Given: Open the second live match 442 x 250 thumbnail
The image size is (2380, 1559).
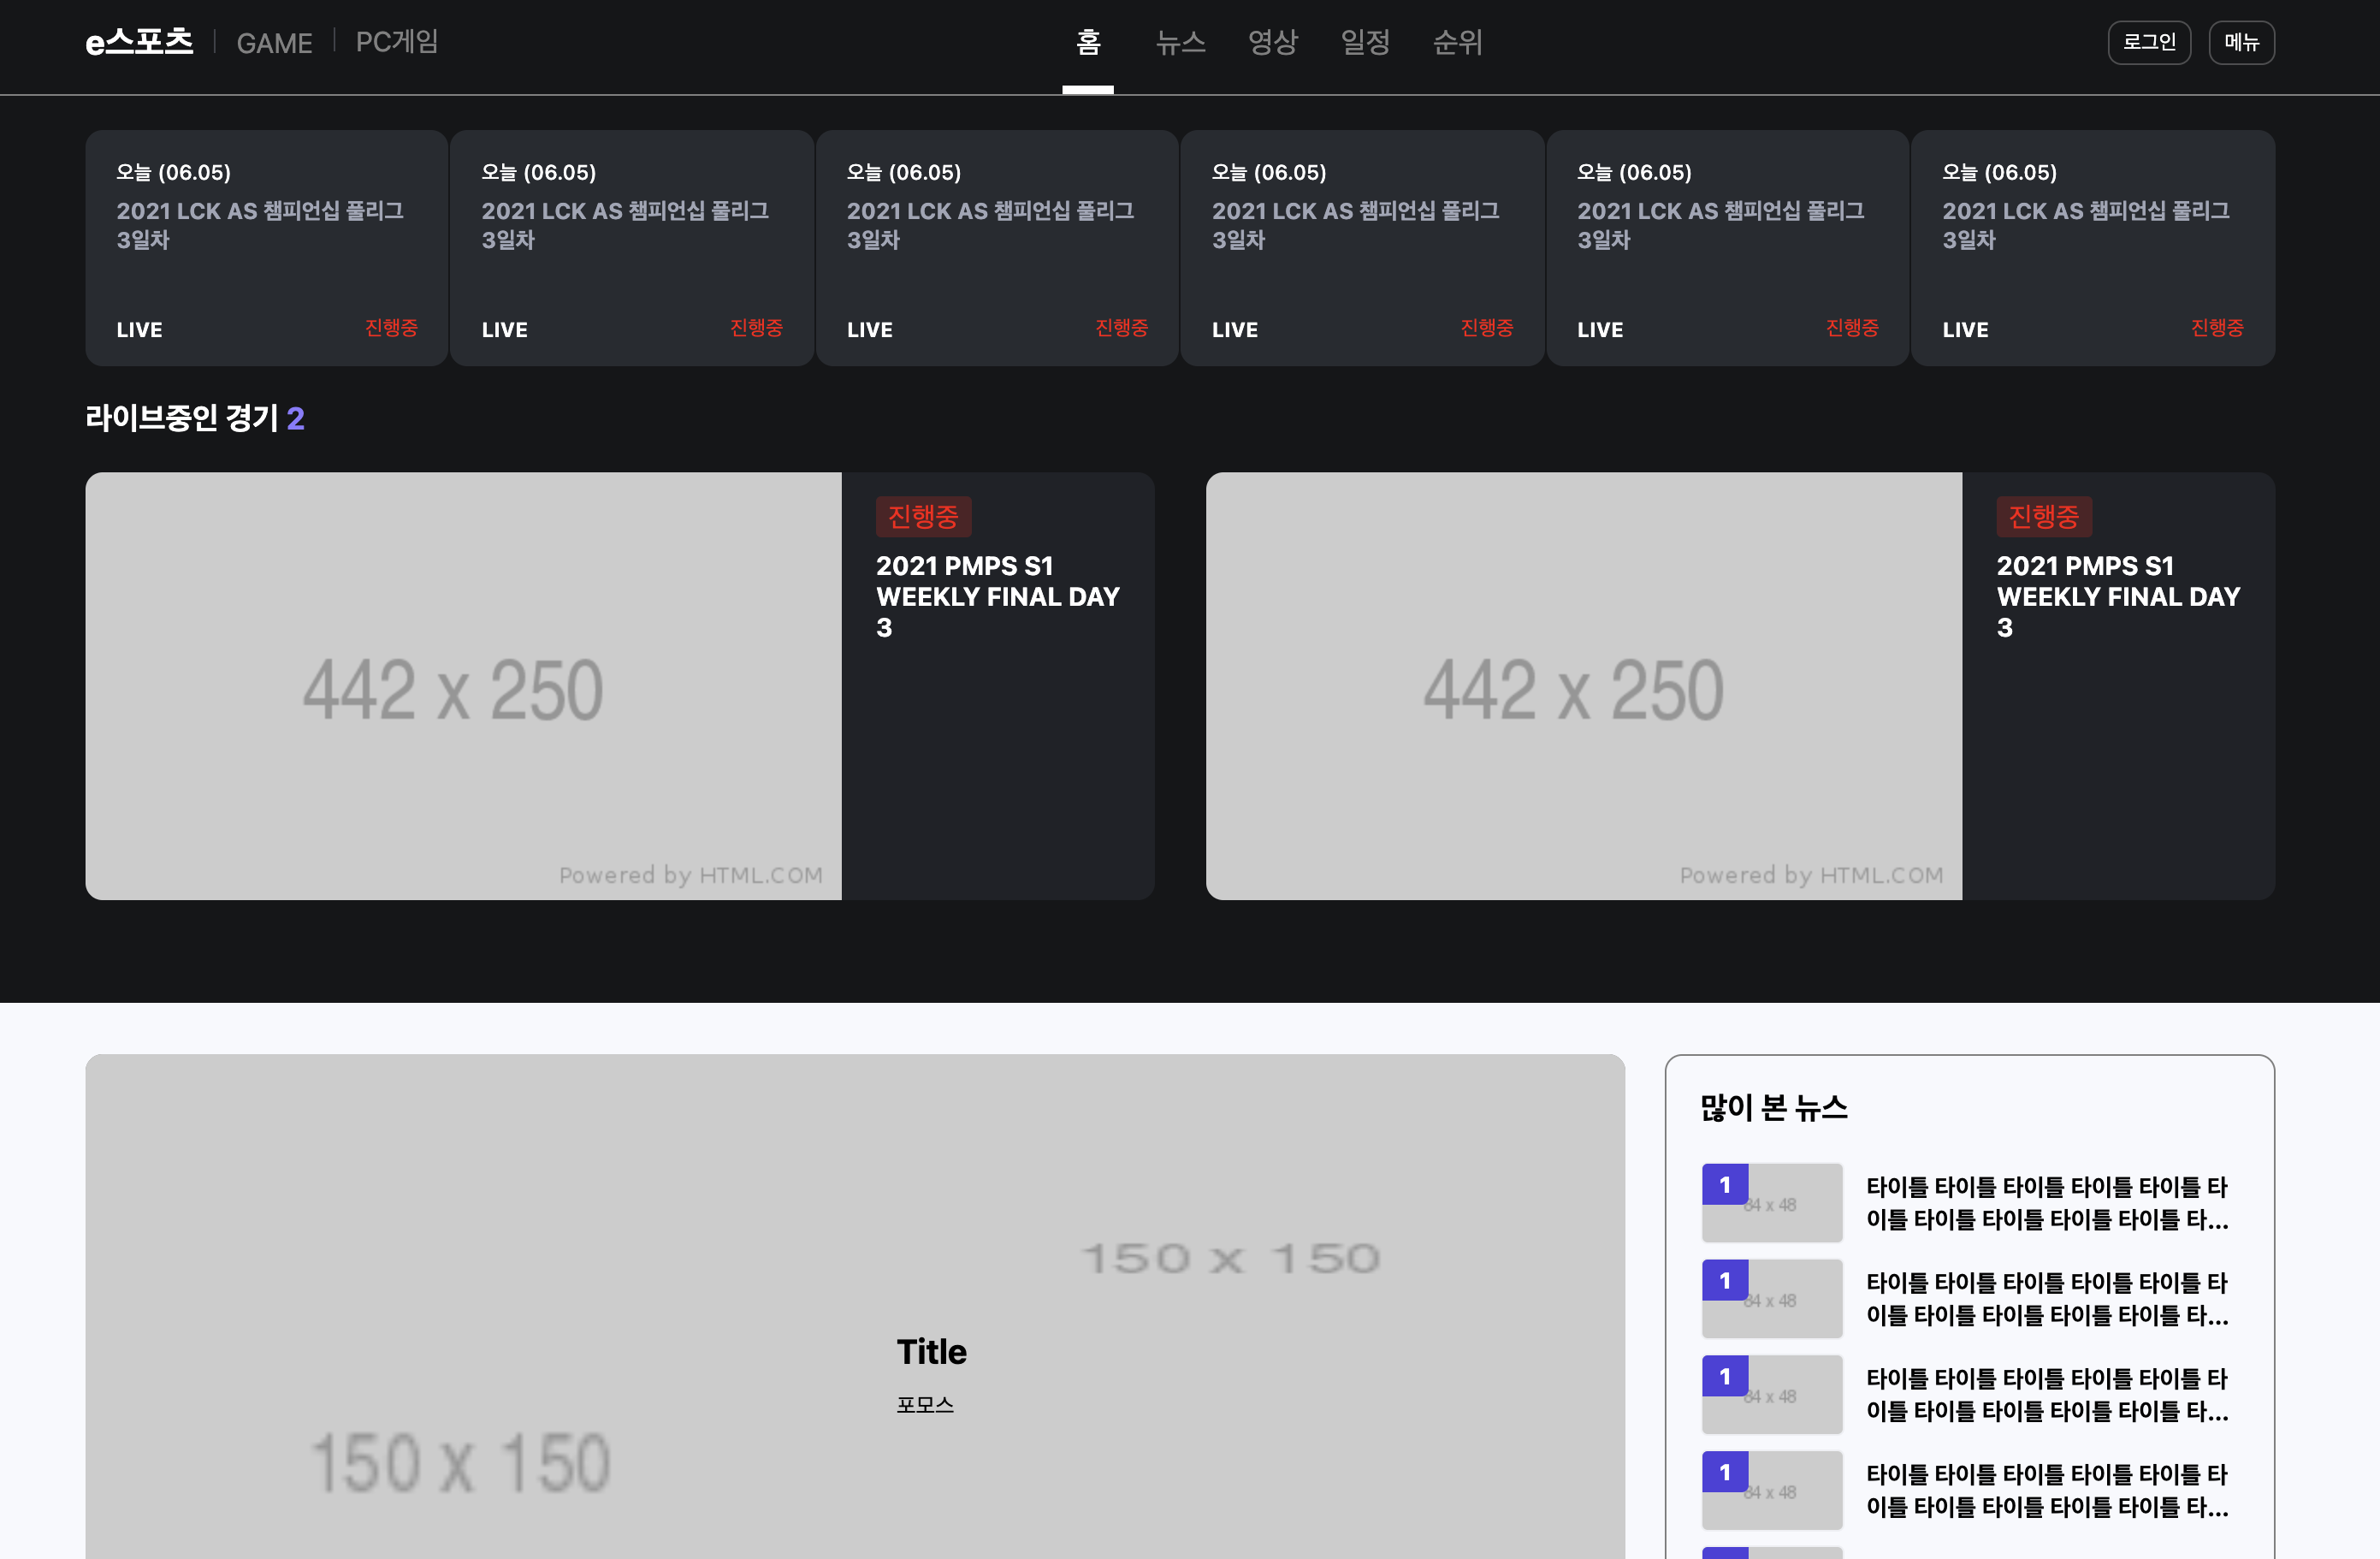Looking at the screenshot, I should pyautogui.click(x=1583, y=686).
